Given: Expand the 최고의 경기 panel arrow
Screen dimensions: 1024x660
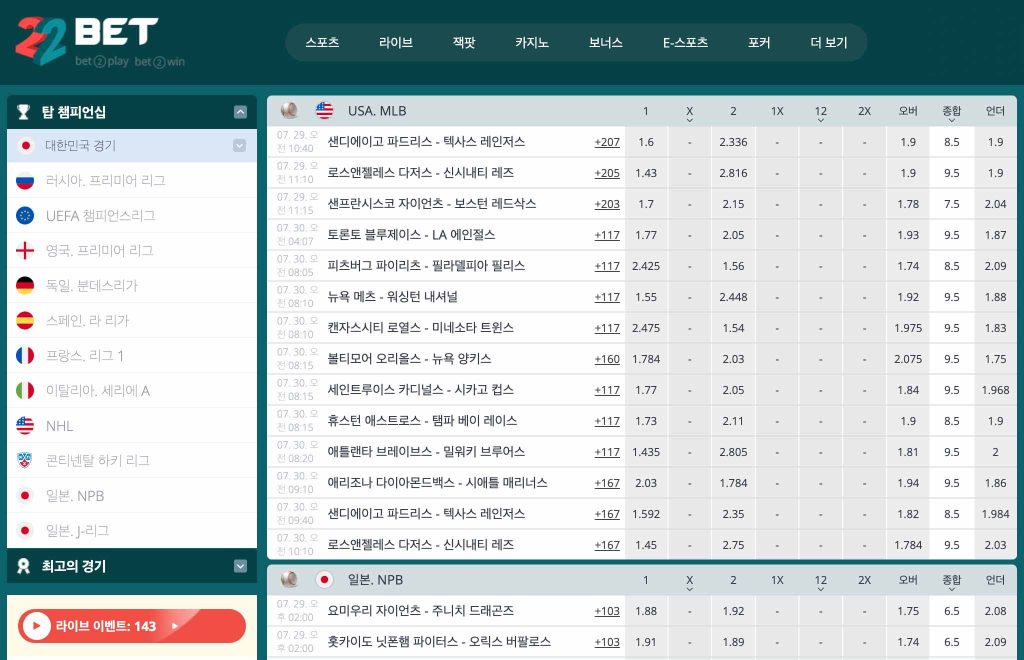Looking at the screenshot, I should (240, 566).
